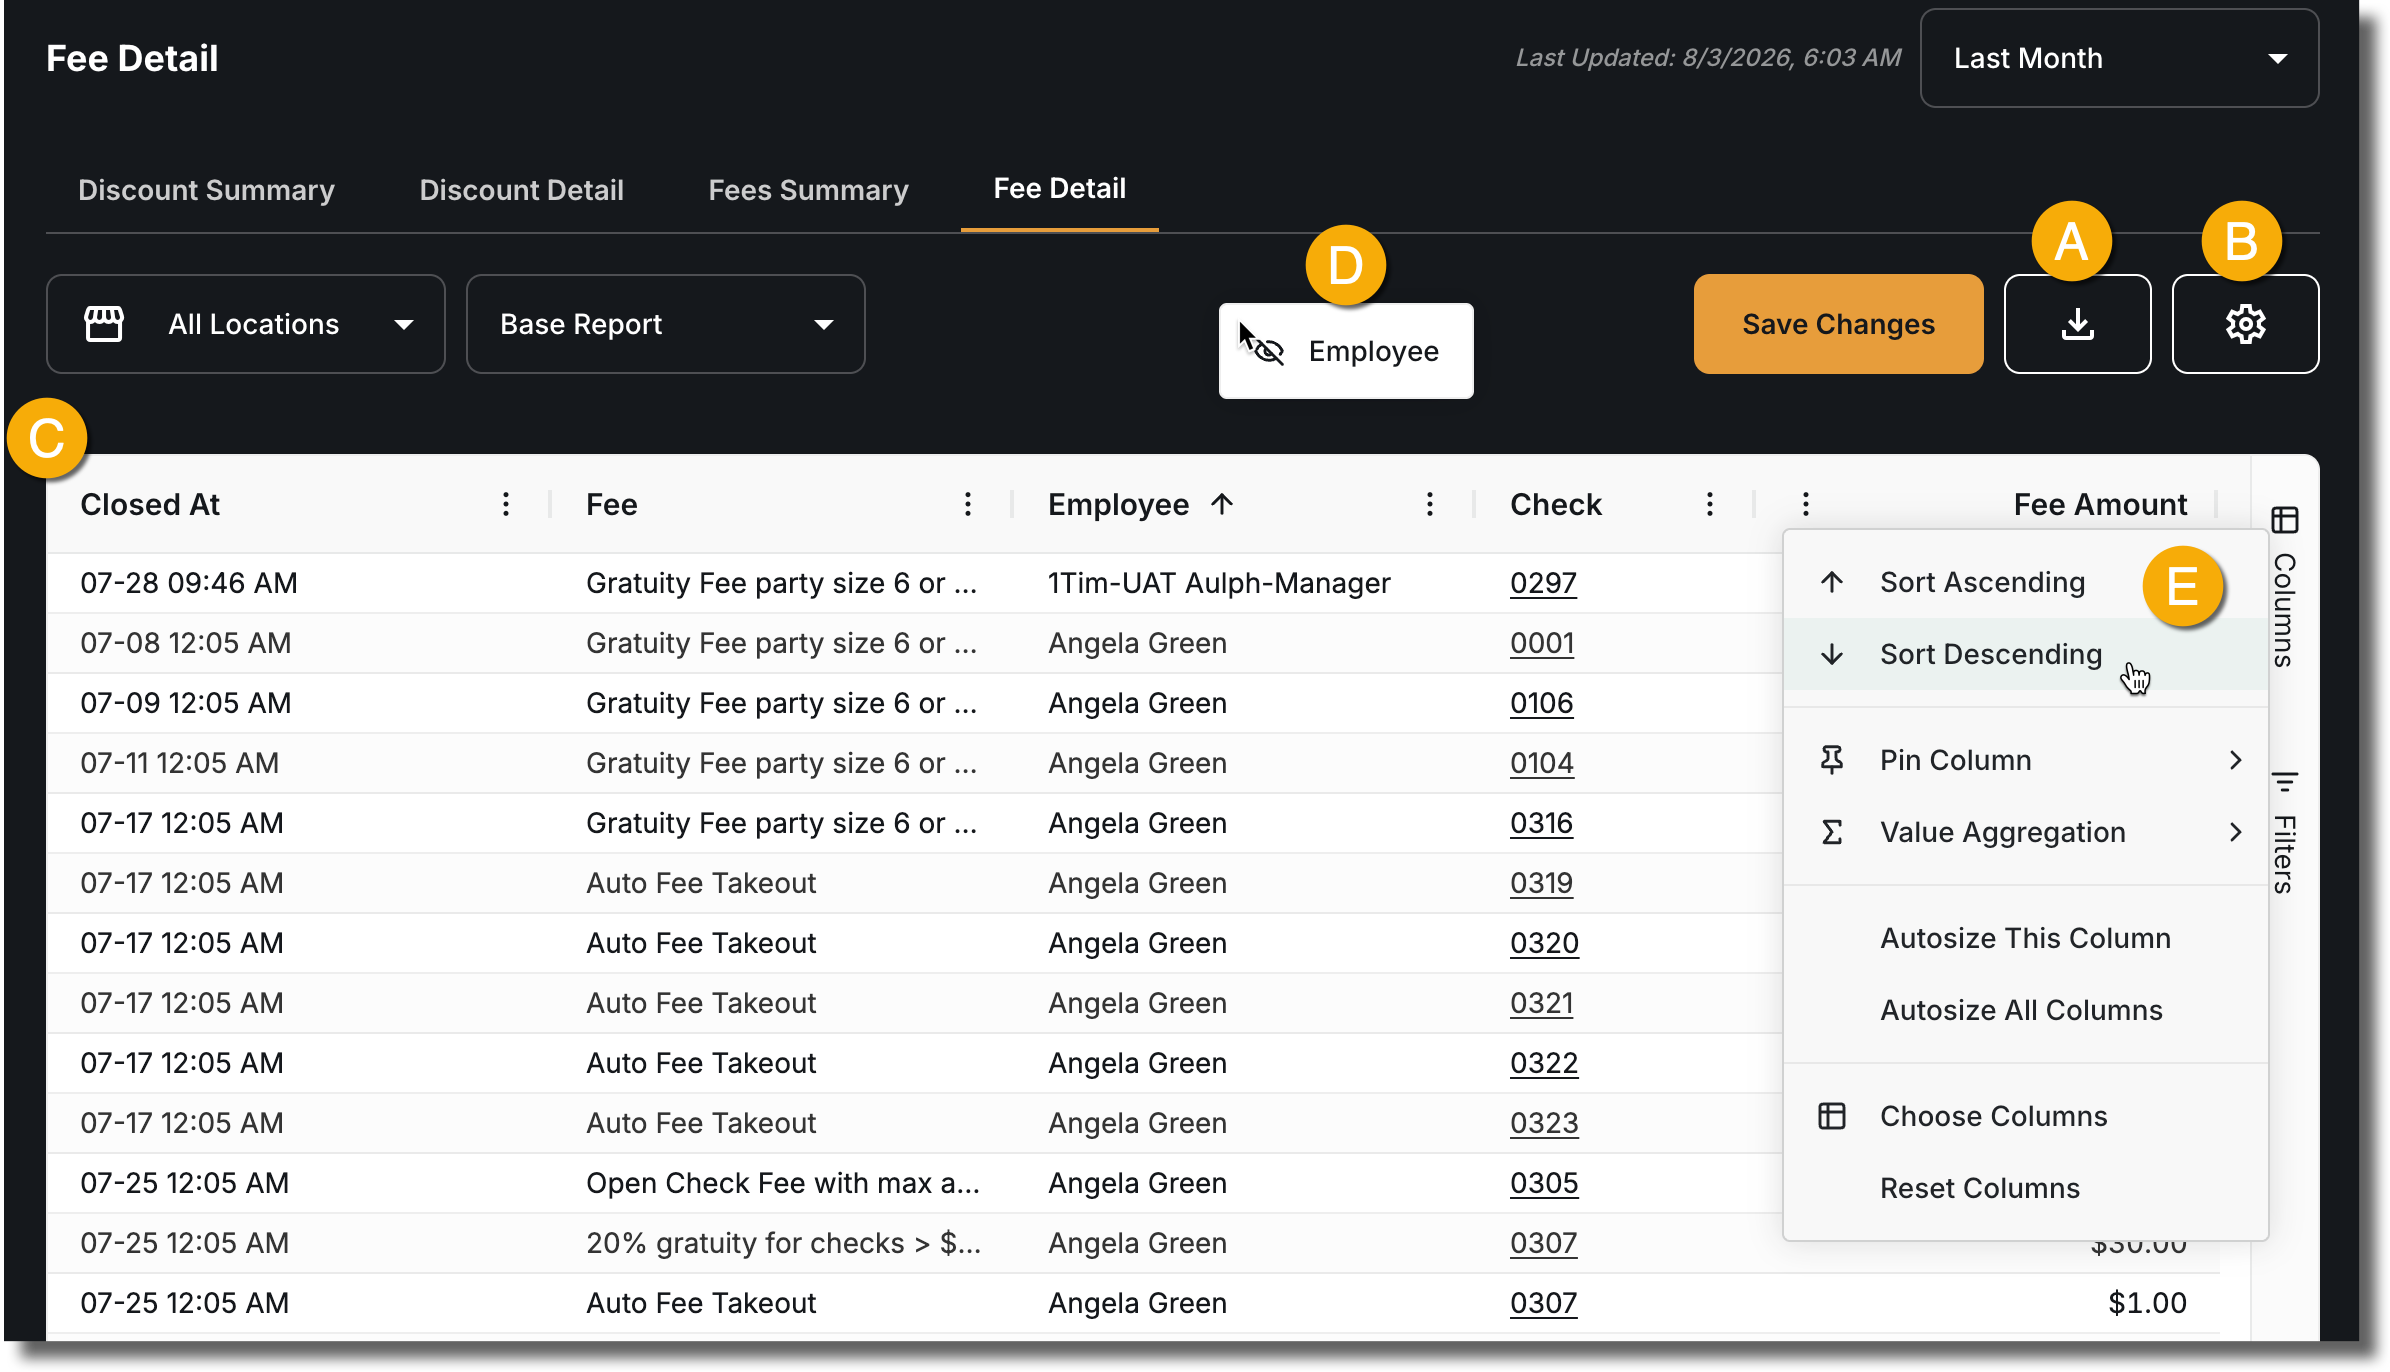Image resolution: width=2390 pixels, height=1372 pixels.
Task: Click the table icon beside Choose Columns
Action: (x=1832, y=1116)
